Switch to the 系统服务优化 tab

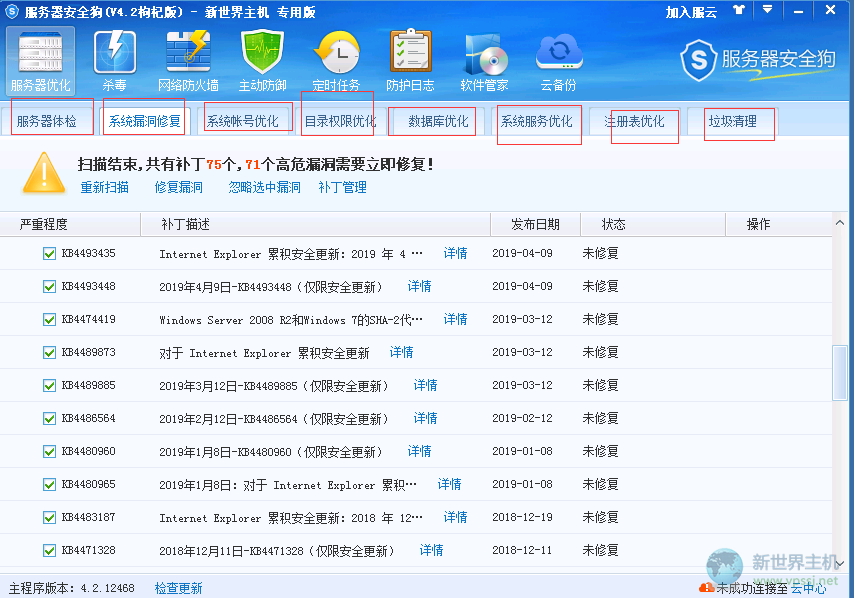(x=536, y=121)
